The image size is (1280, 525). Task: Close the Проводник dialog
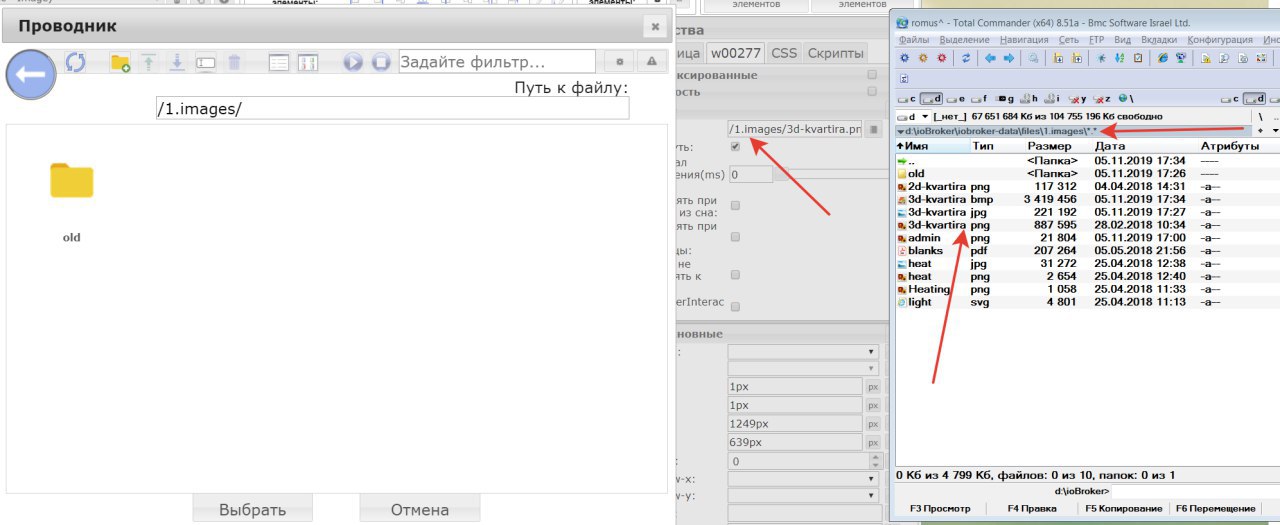(x=655, y=26)
